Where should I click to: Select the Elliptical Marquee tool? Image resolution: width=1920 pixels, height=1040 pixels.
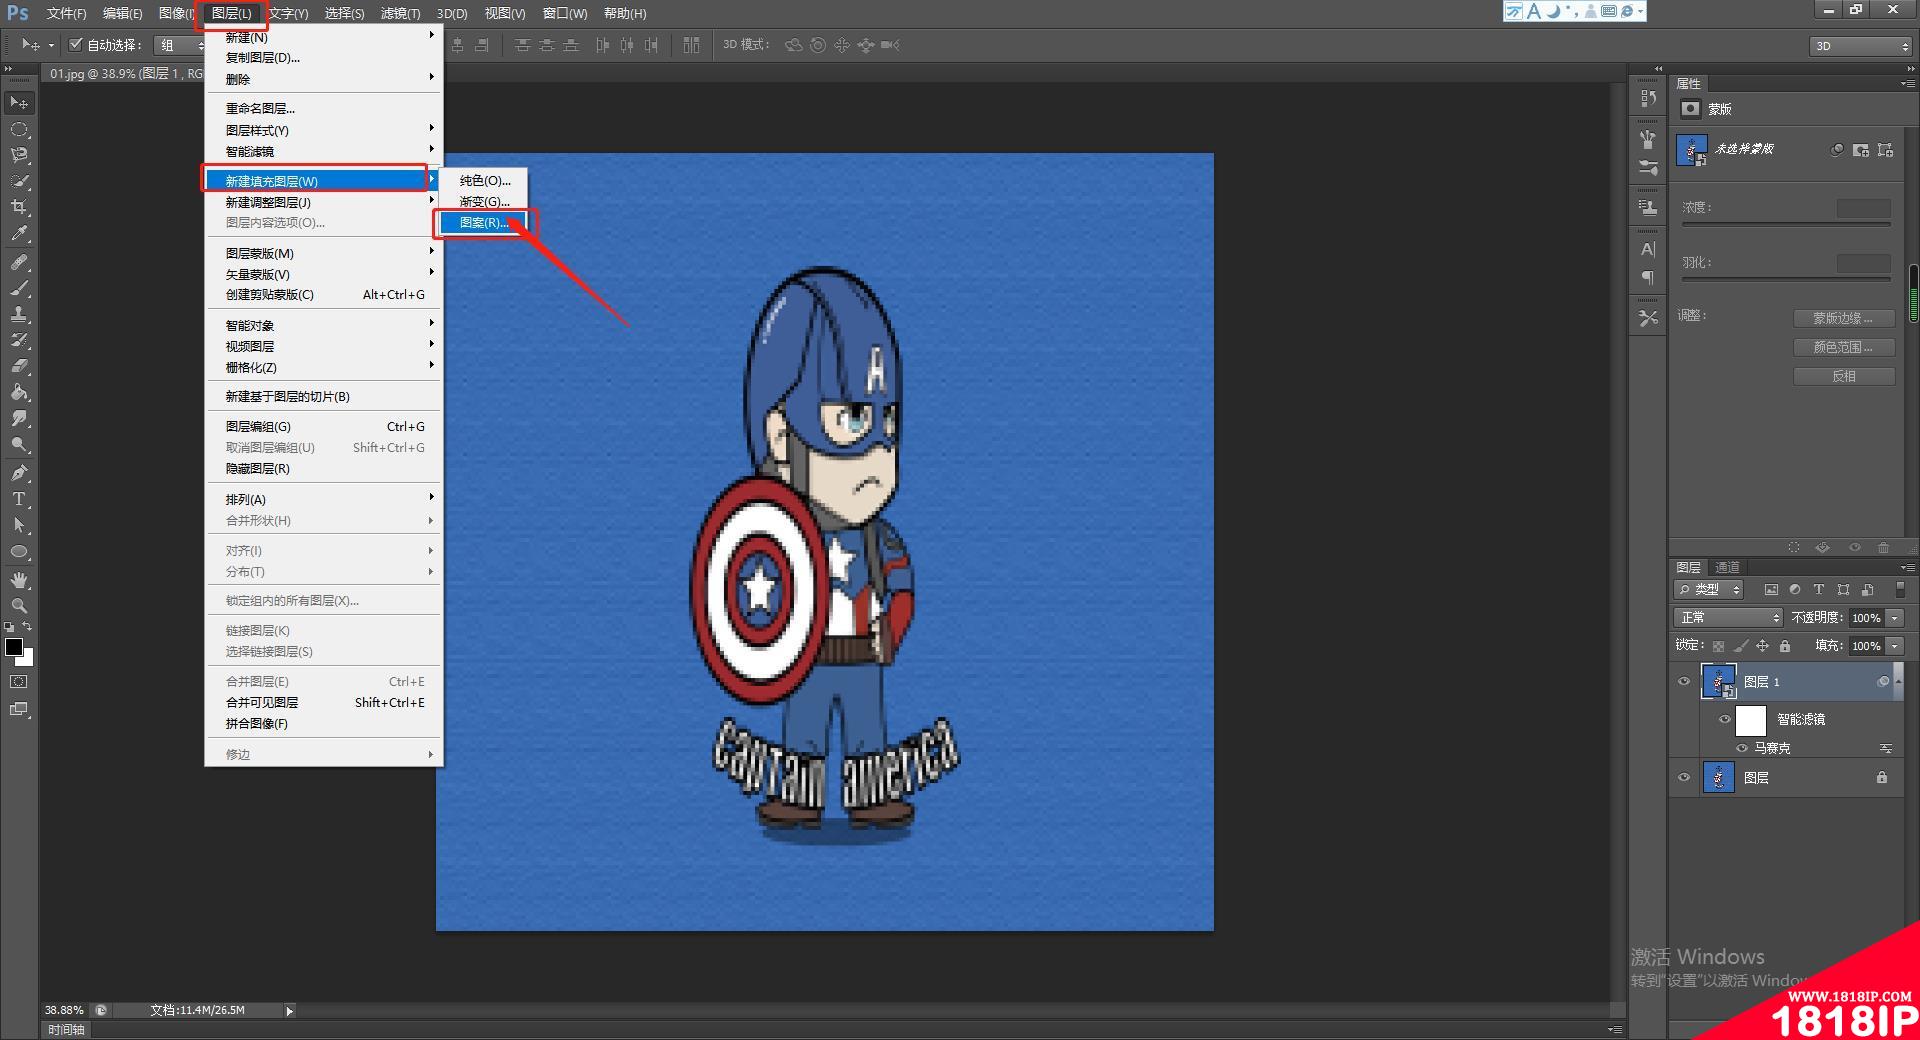[19, 130]
